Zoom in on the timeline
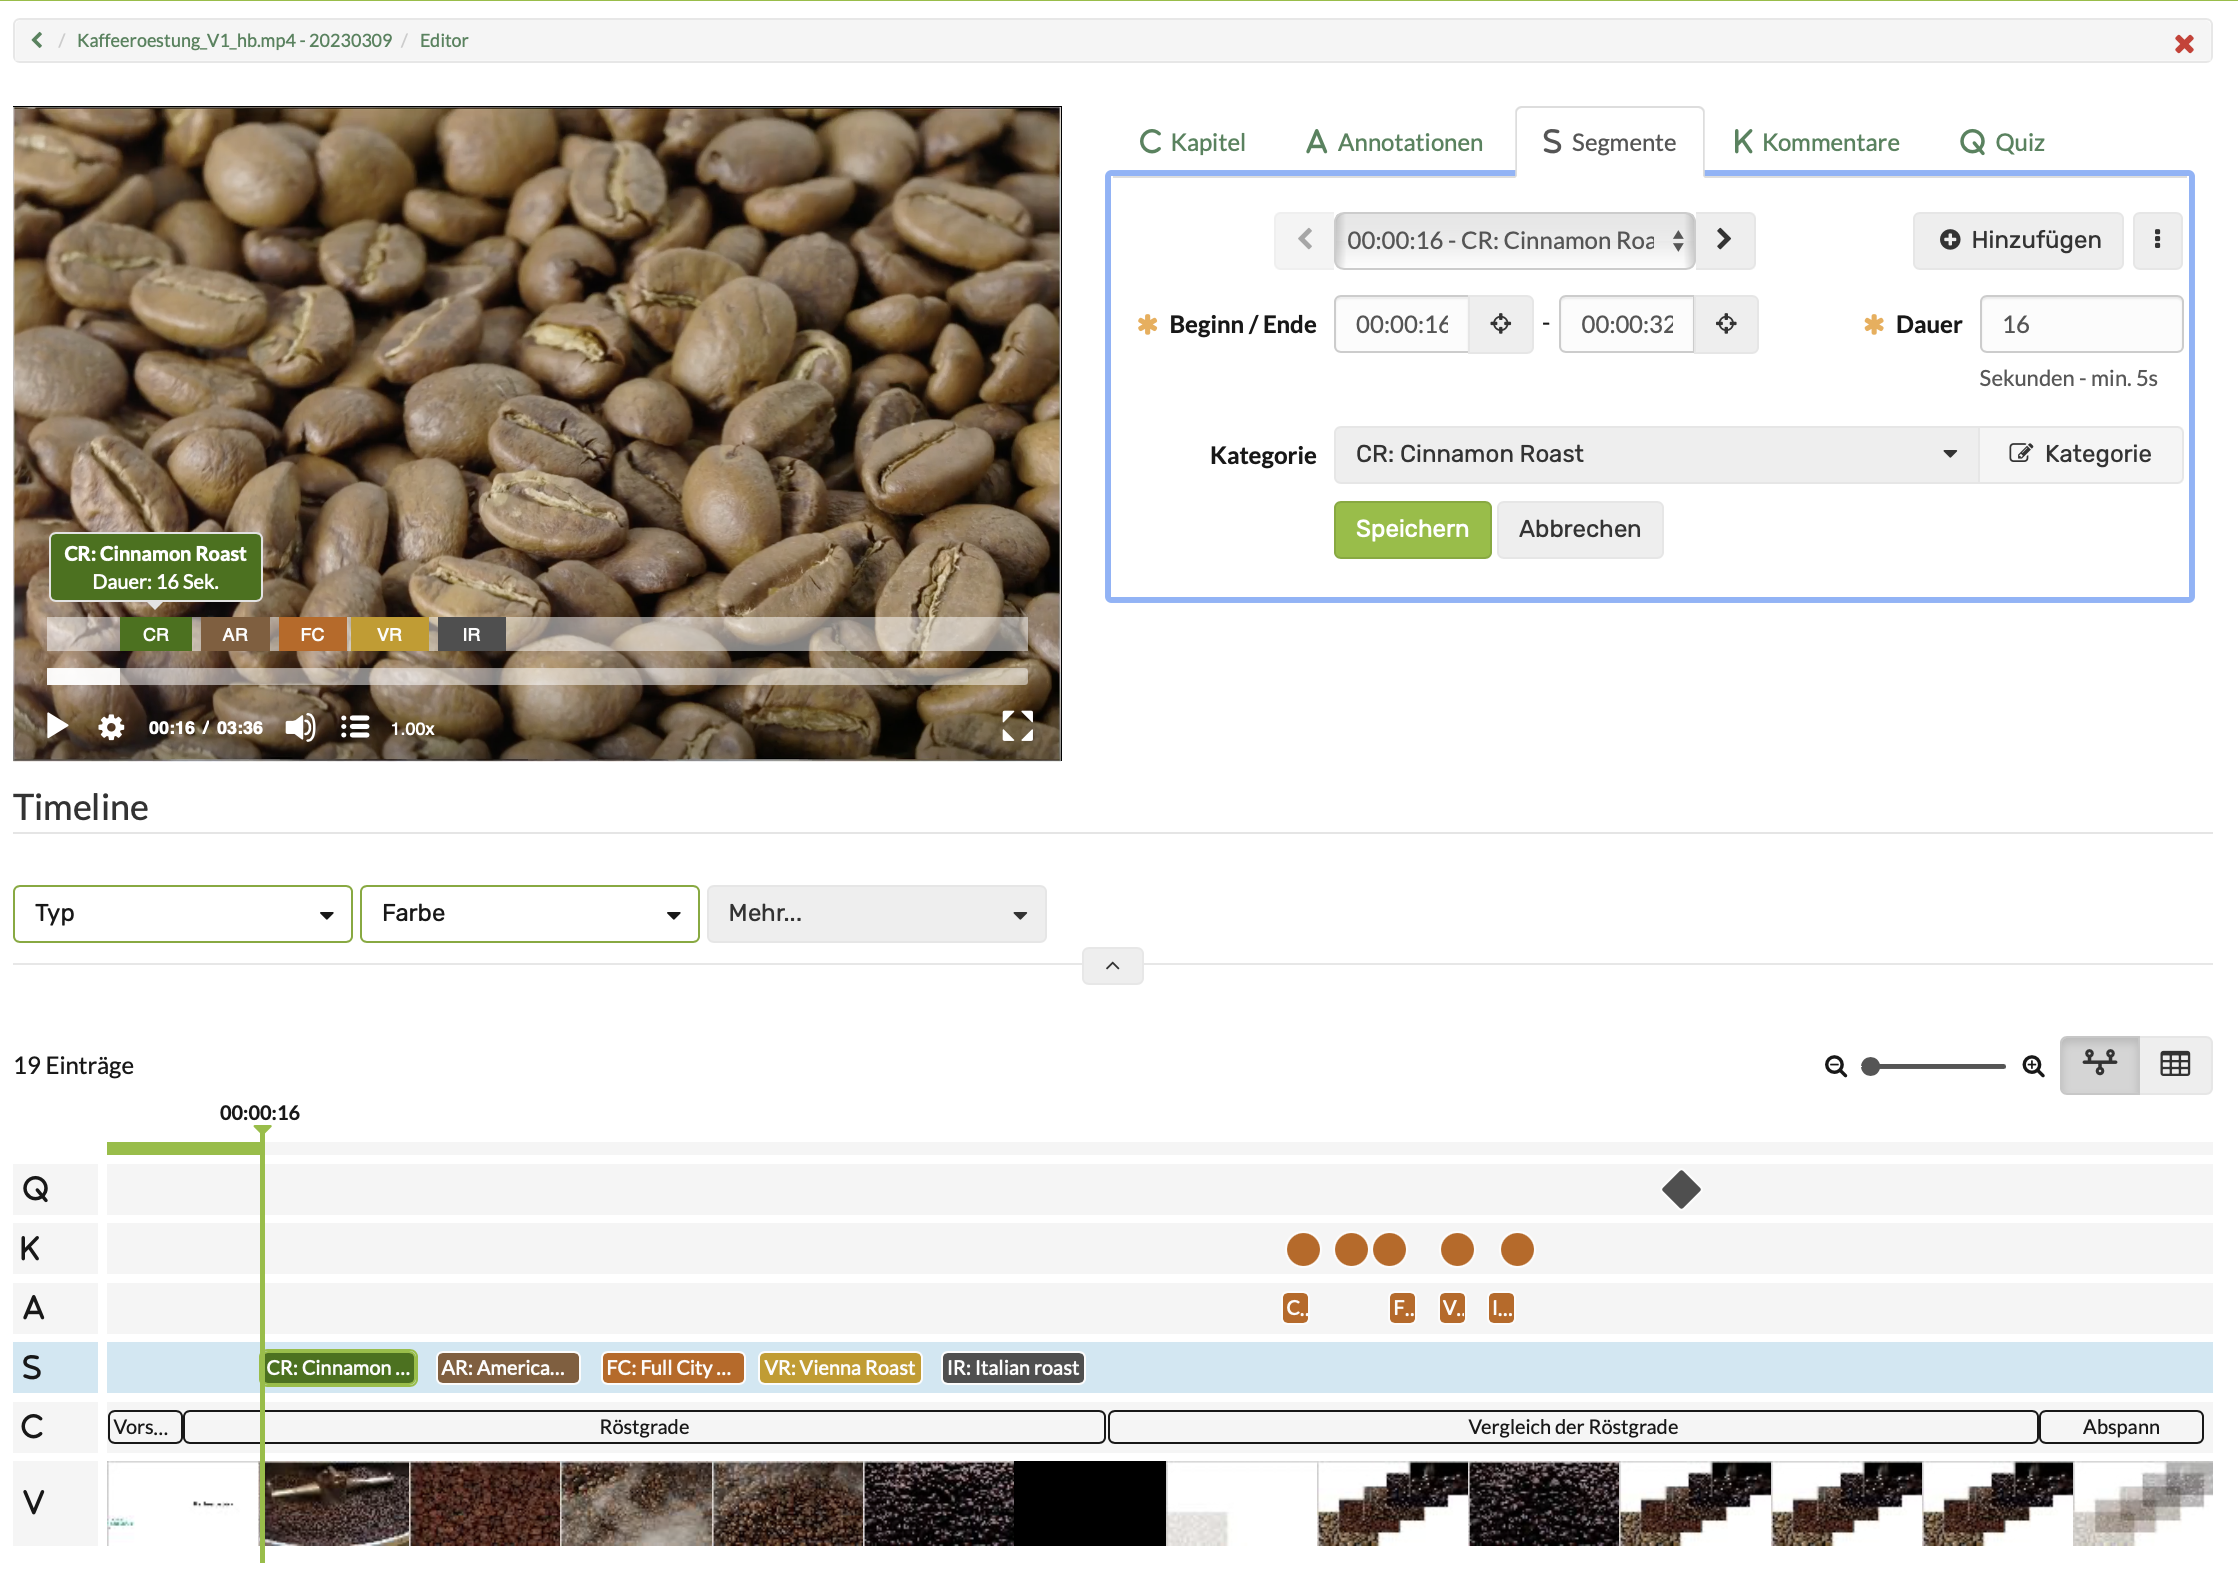Viewport: 2238px width, 1572px height. [x=2033, y=1065]
